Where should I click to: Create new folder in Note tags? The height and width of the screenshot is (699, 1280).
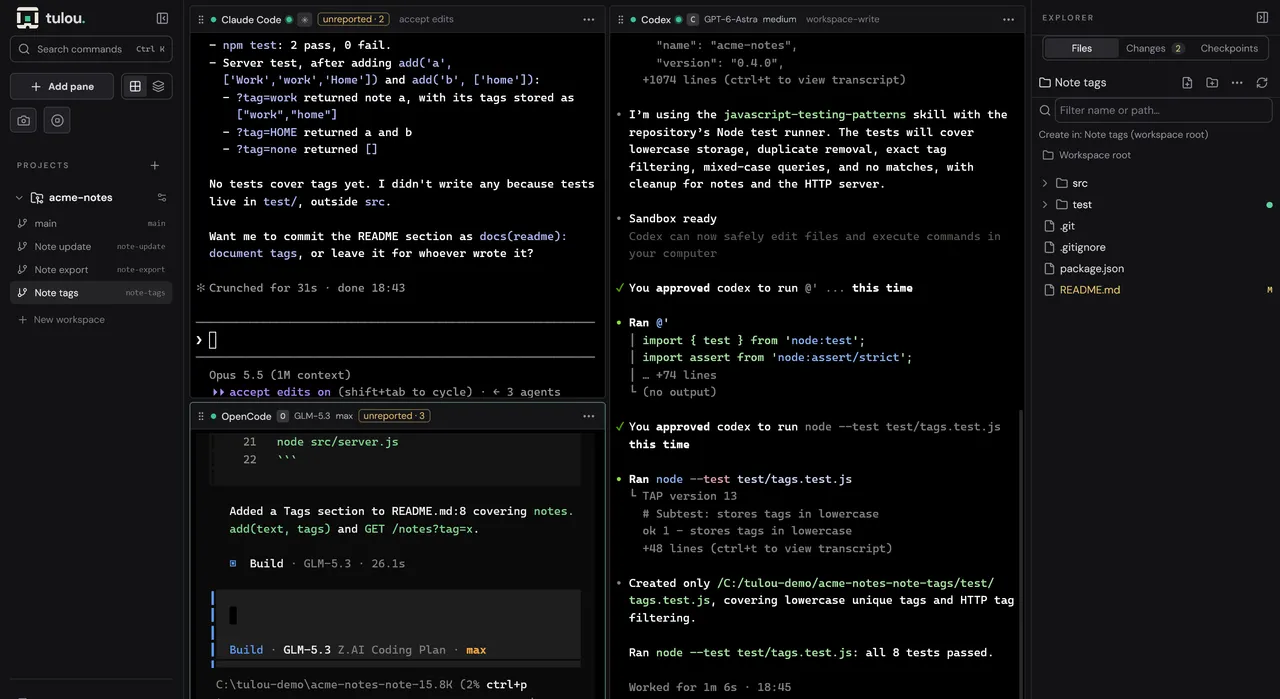pos(1212,82)
